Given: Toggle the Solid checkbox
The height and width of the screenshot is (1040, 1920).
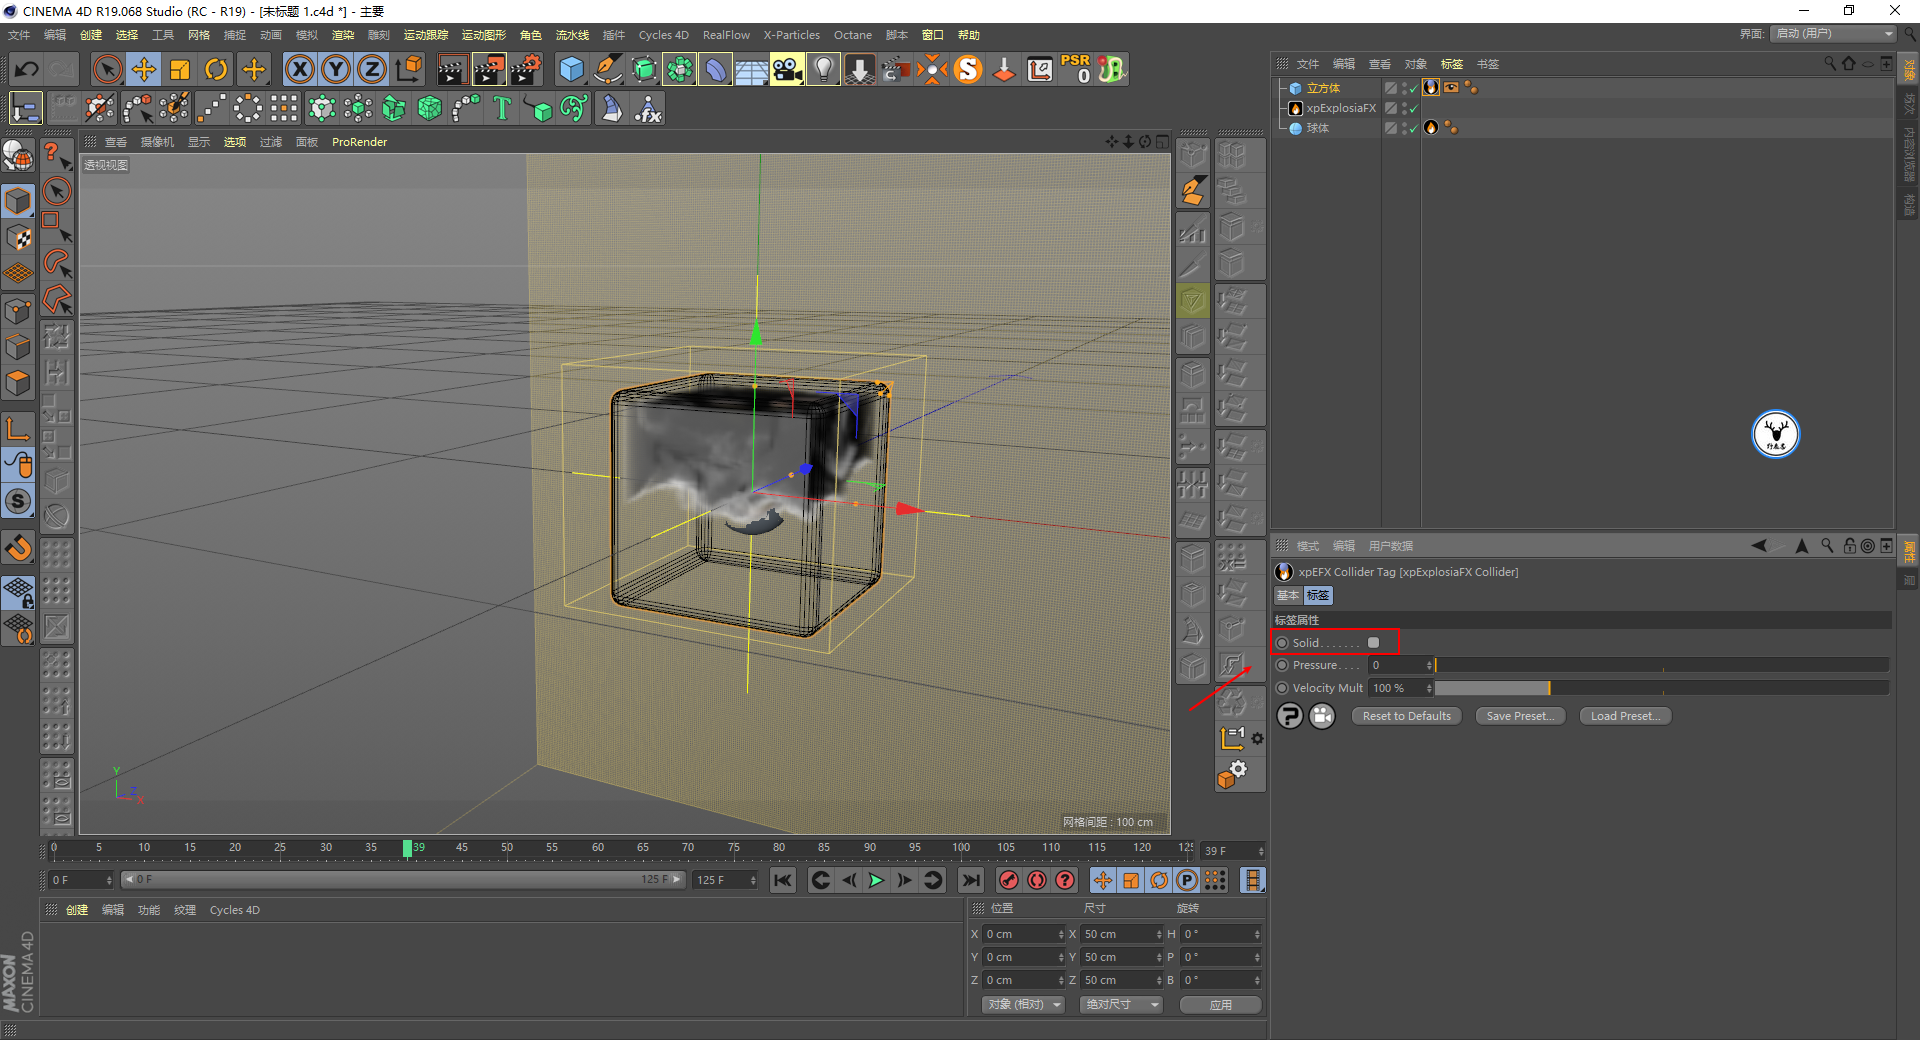Looking at the screenshot, I should [1374, 643].
